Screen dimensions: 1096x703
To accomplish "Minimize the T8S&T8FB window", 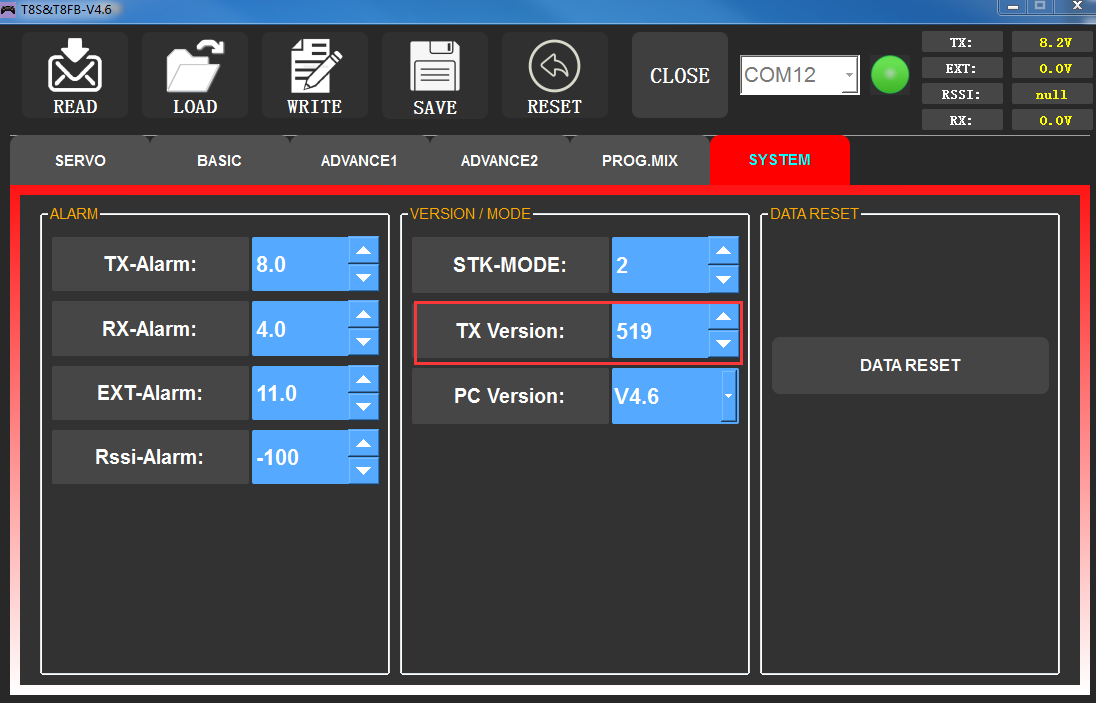I will click(1012, 6).
